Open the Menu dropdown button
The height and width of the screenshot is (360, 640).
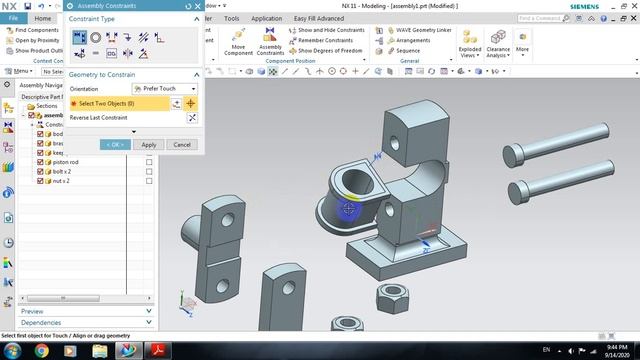coord(19,71)
